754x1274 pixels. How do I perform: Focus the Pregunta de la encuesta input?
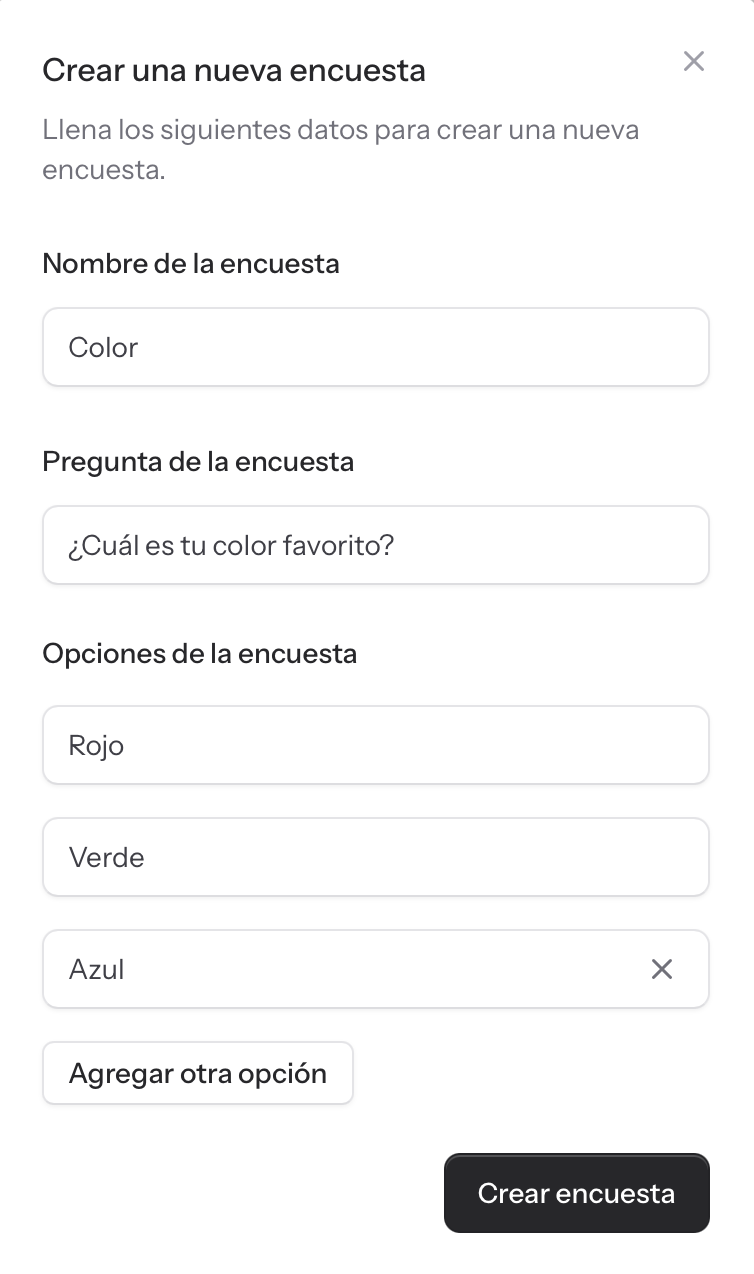[376, 545]
